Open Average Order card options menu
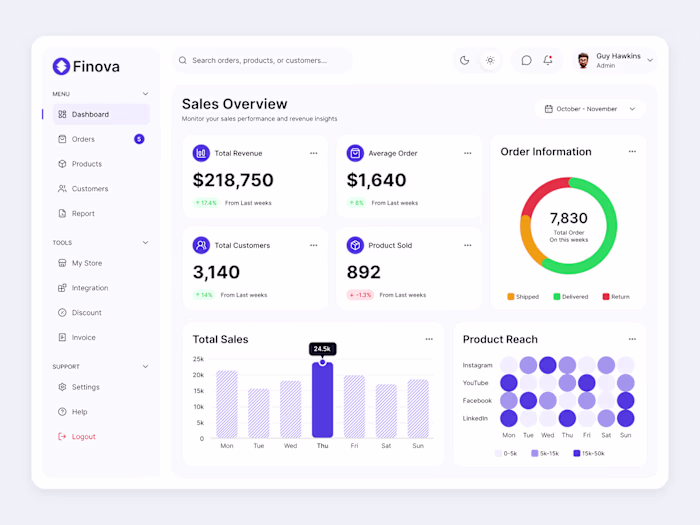Screen dimensions: 700x525 (467, 153)
